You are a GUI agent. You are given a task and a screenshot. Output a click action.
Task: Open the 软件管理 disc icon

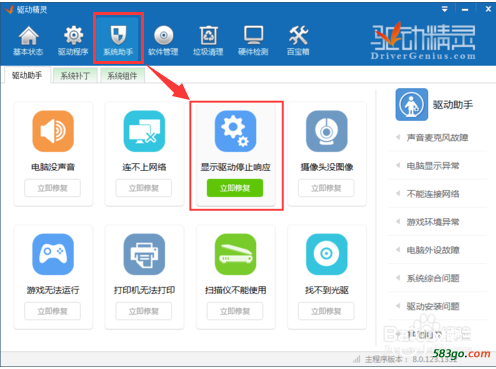pyautogui.click(x=163, y=35)
